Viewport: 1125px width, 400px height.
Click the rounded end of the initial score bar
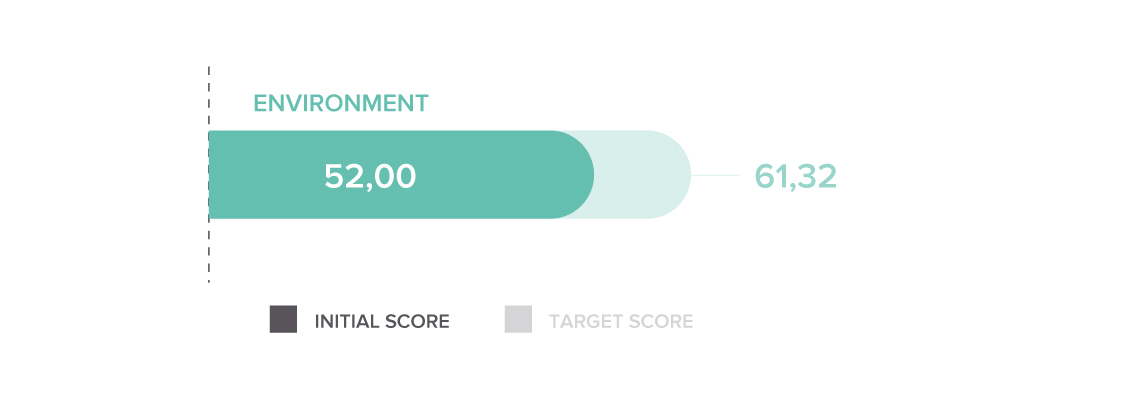(x=574, y=174)
